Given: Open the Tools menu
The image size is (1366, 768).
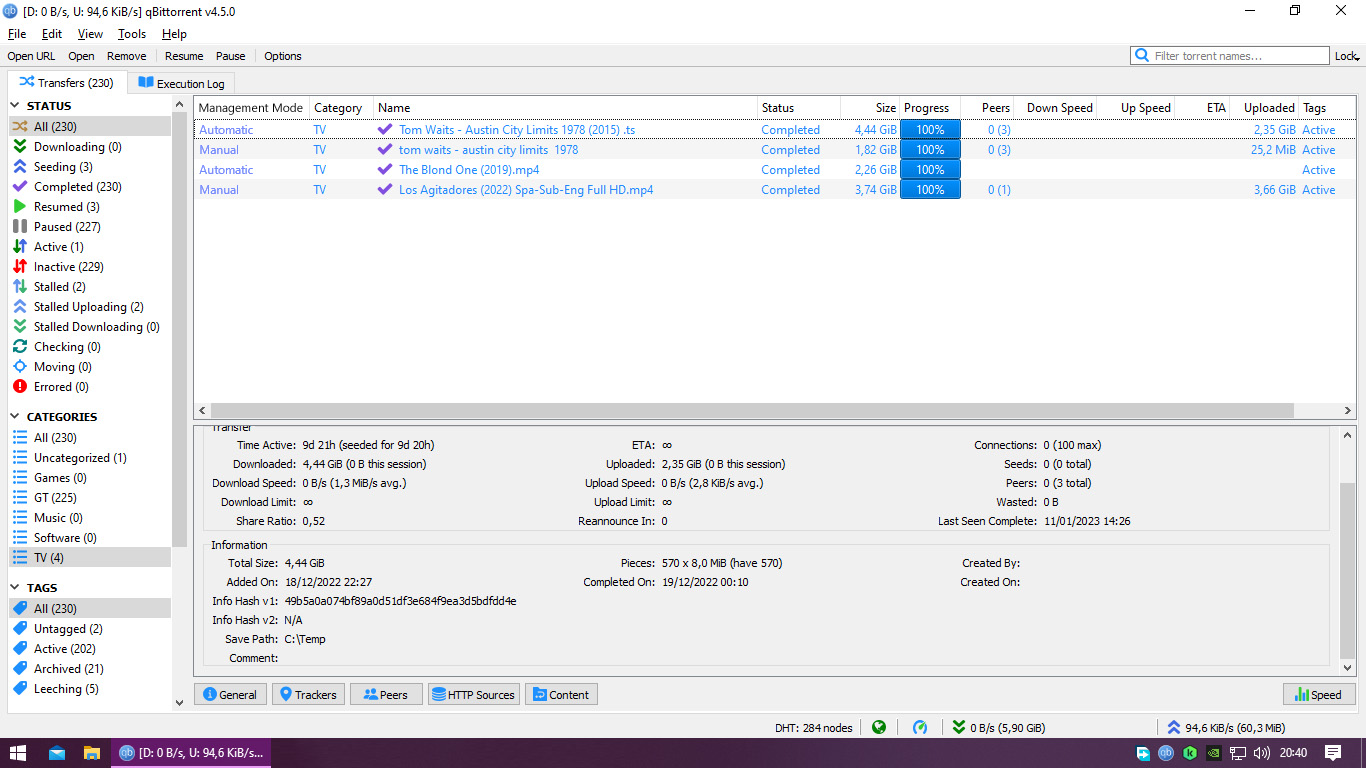Looking at the screenshot, I should tap(132, 33).
